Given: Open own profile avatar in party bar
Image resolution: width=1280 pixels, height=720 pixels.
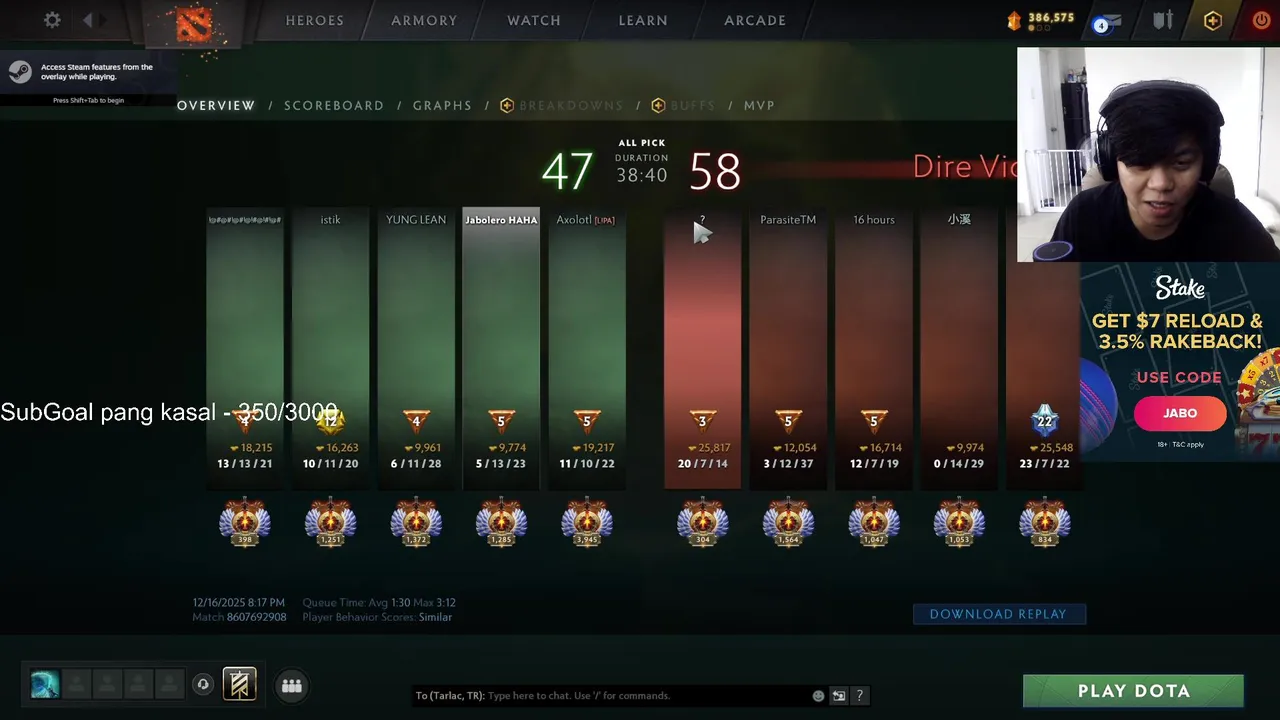Looking at the screenshot, I should coord(45,685).
